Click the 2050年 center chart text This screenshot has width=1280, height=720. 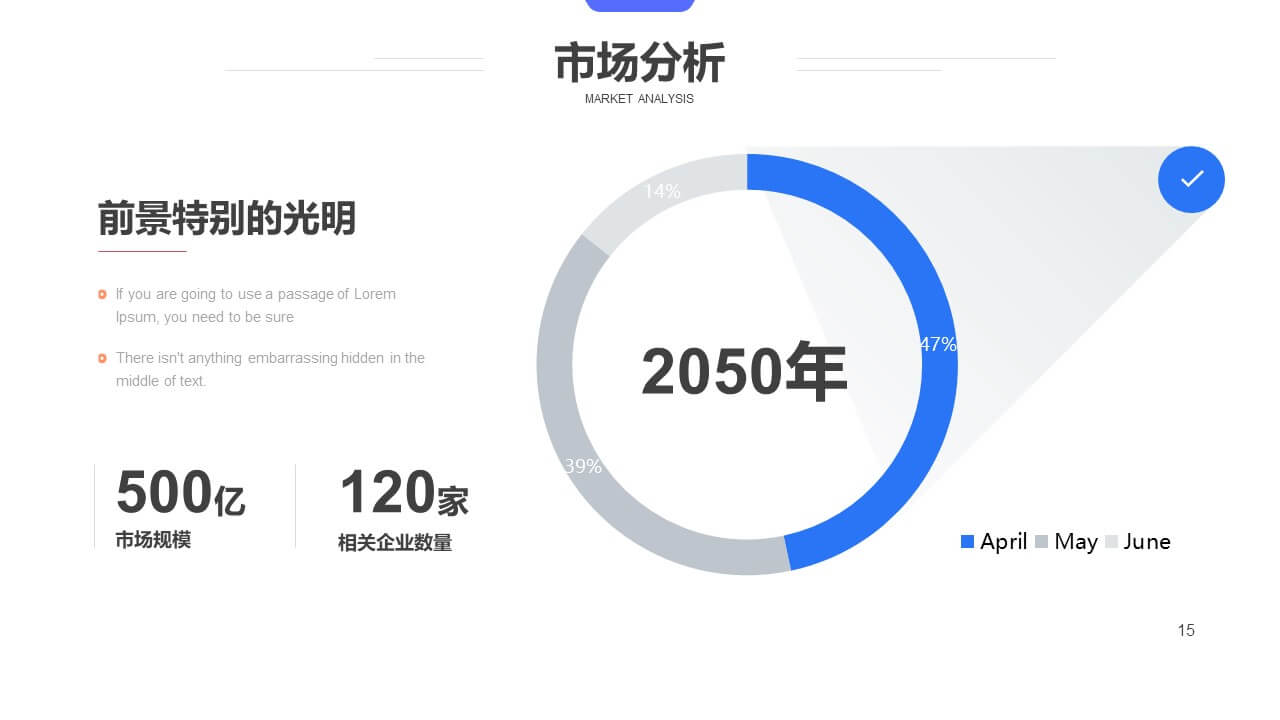(744, 371)
